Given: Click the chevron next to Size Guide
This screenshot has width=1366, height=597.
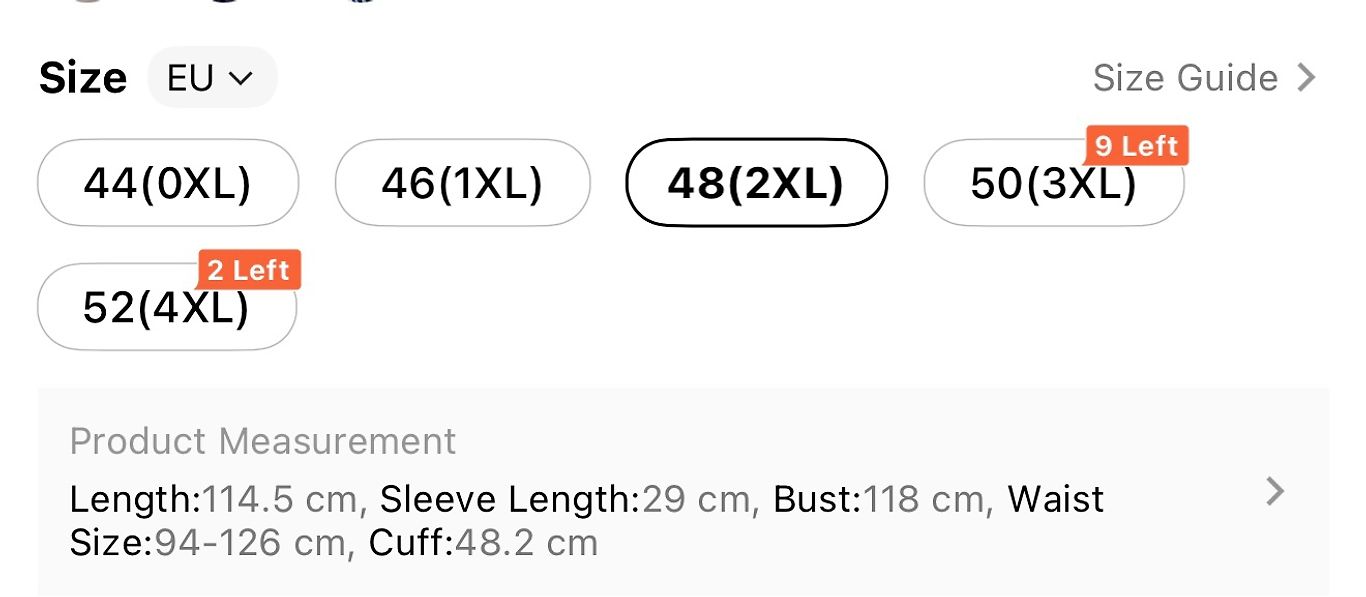Looking at the screenshot, I should point(1306,78).
